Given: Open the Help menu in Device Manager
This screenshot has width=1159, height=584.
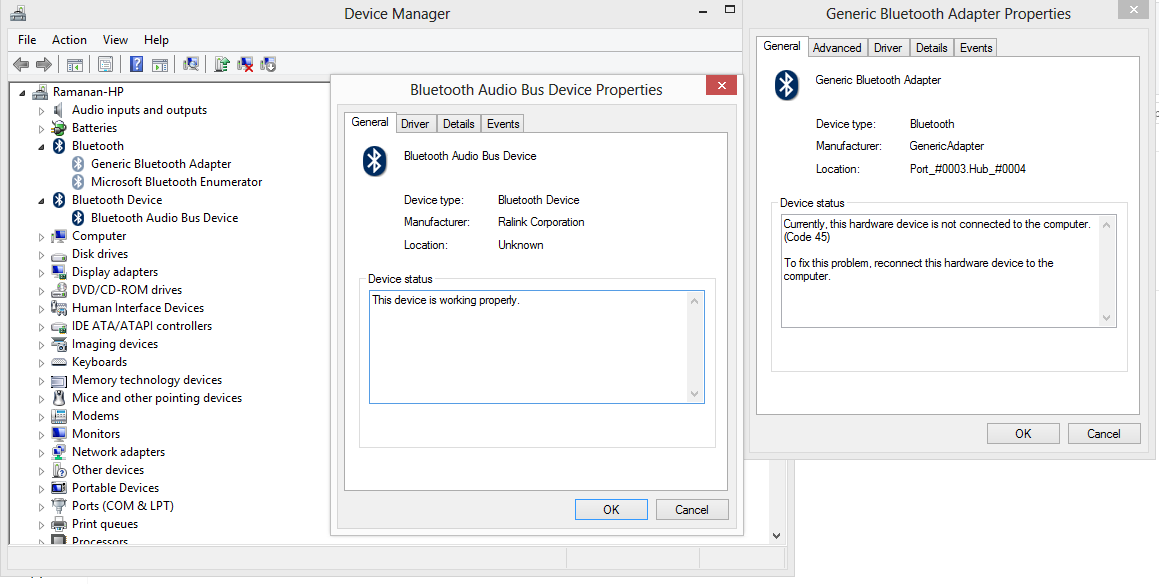Looking at the screenshot, I should point(156,40).
